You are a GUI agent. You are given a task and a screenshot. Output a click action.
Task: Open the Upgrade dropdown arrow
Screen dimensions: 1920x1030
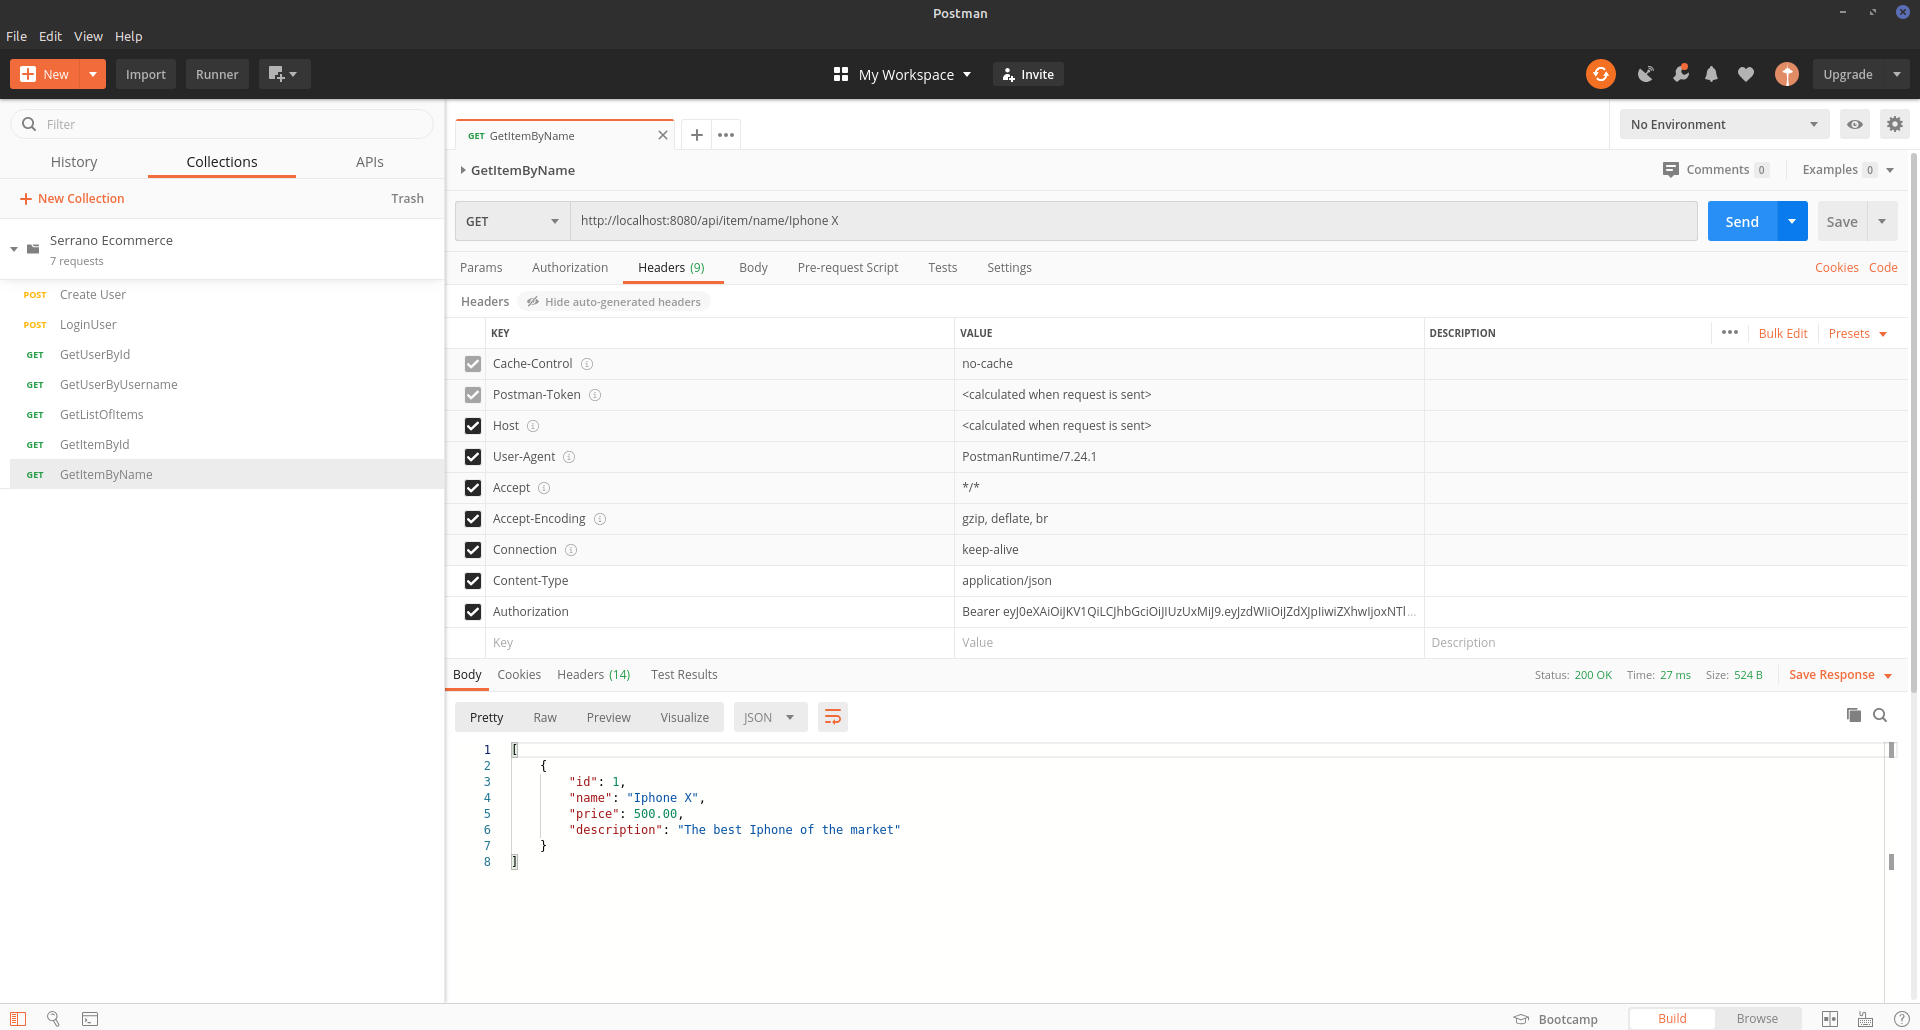tap(1897, 74)
